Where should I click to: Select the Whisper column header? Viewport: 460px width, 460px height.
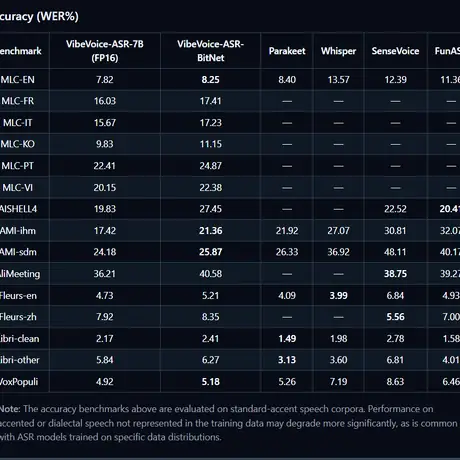click(338, 51)
